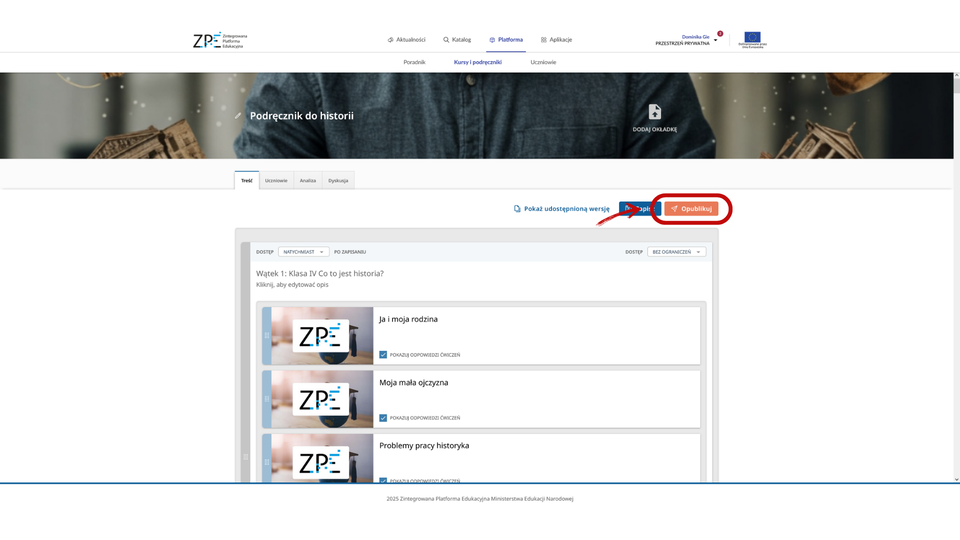Uncheck show exercise answers for Ja i moja rodzina
Screen dimensions: 960x540
click(383, 354)
